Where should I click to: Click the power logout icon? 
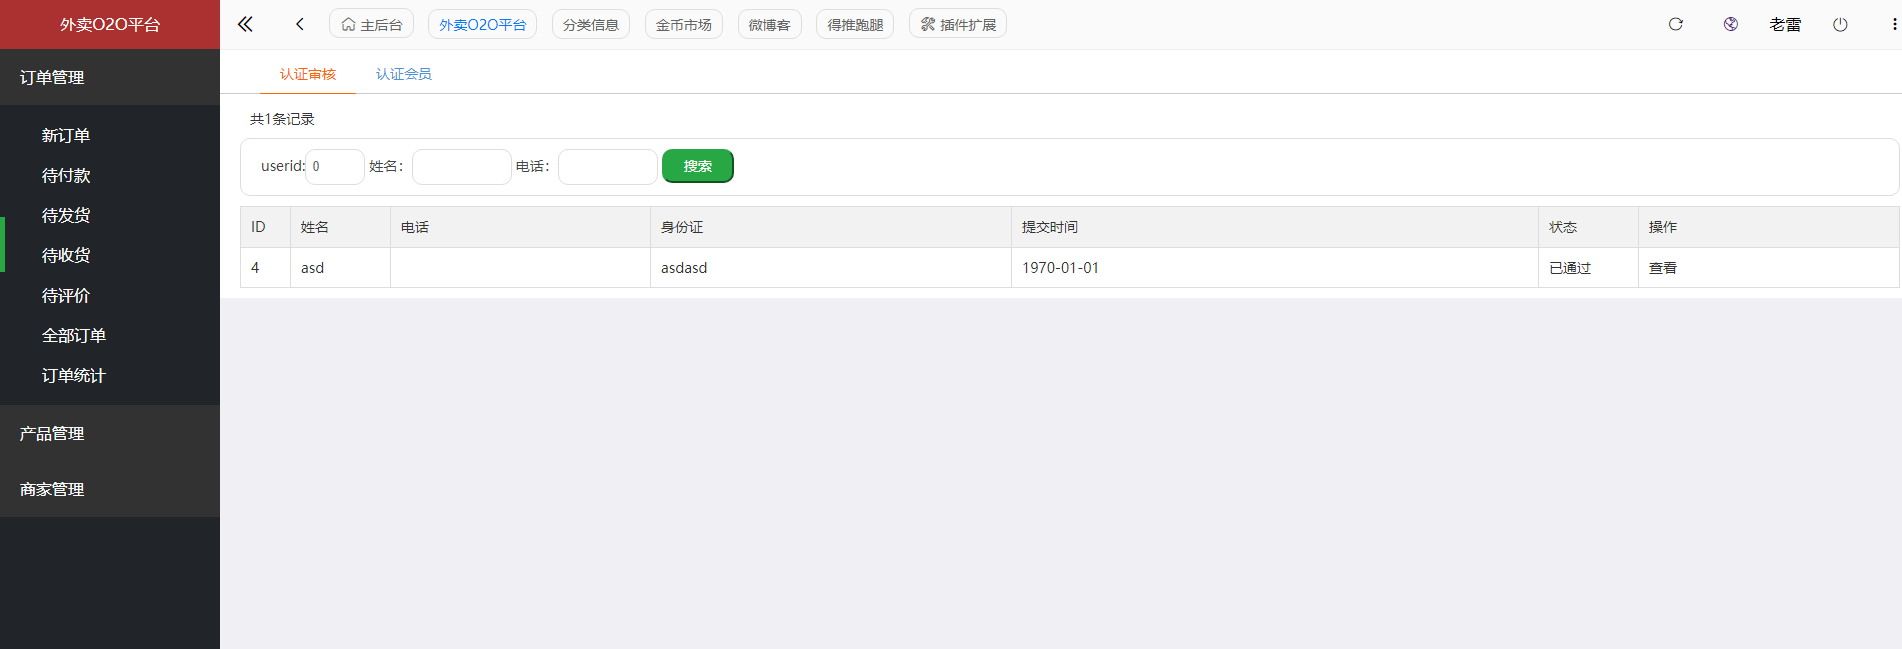click(x=1839, y=24)
